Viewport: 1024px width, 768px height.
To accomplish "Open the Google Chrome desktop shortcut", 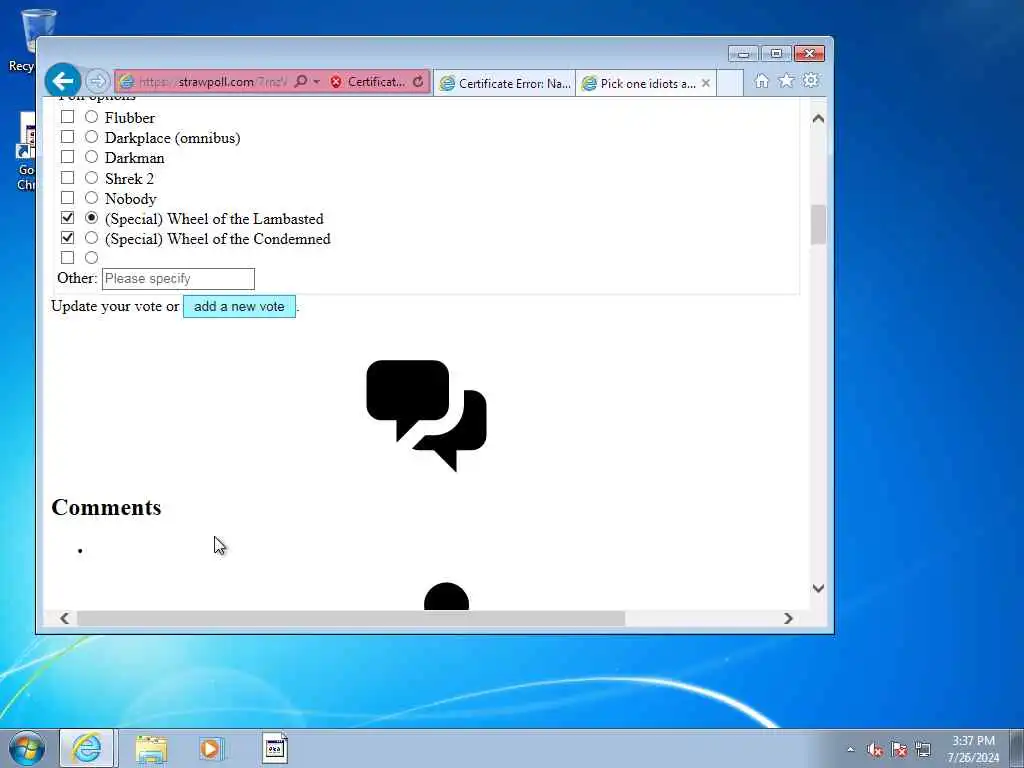I will click(x=26, y=152).
